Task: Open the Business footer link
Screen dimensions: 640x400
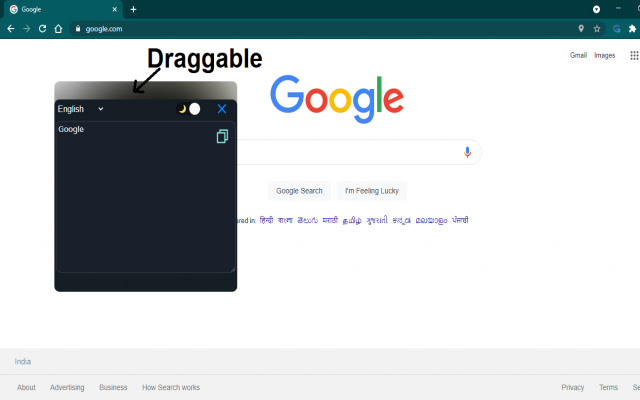Action: click(113, 387)
